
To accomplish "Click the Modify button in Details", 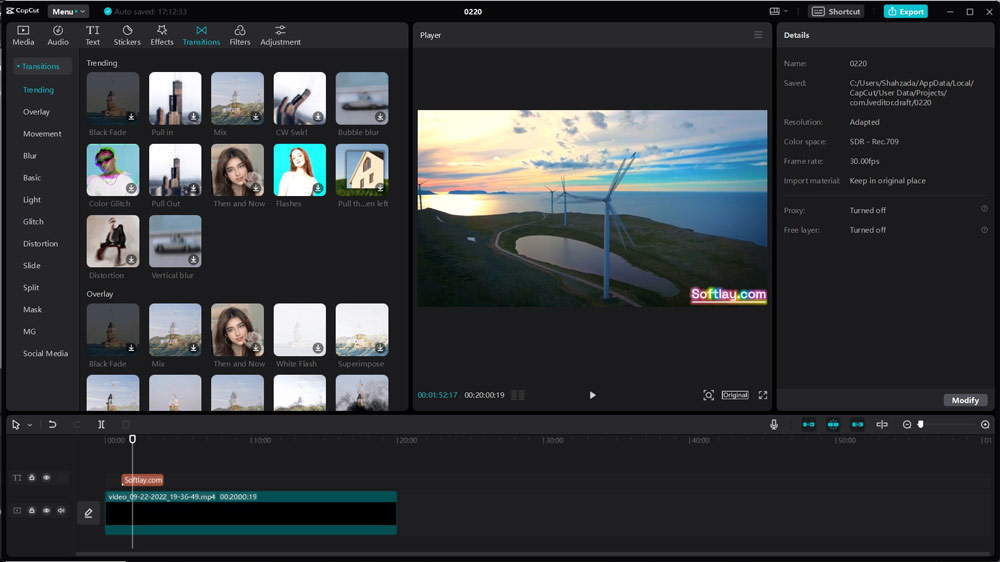I will 965,400.
